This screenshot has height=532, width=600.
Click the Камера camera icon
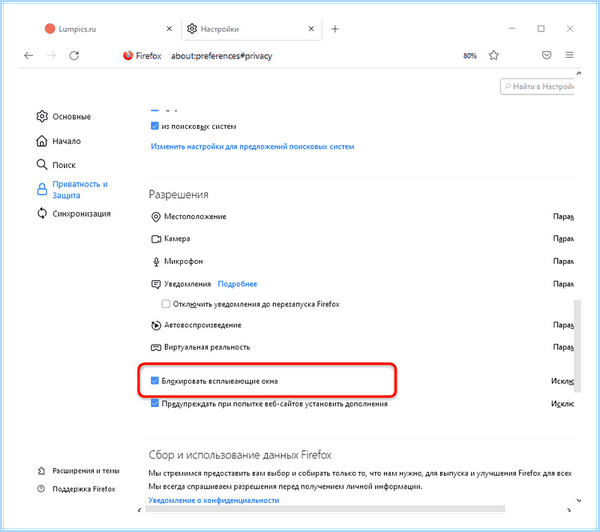click(x=156, y=239)
